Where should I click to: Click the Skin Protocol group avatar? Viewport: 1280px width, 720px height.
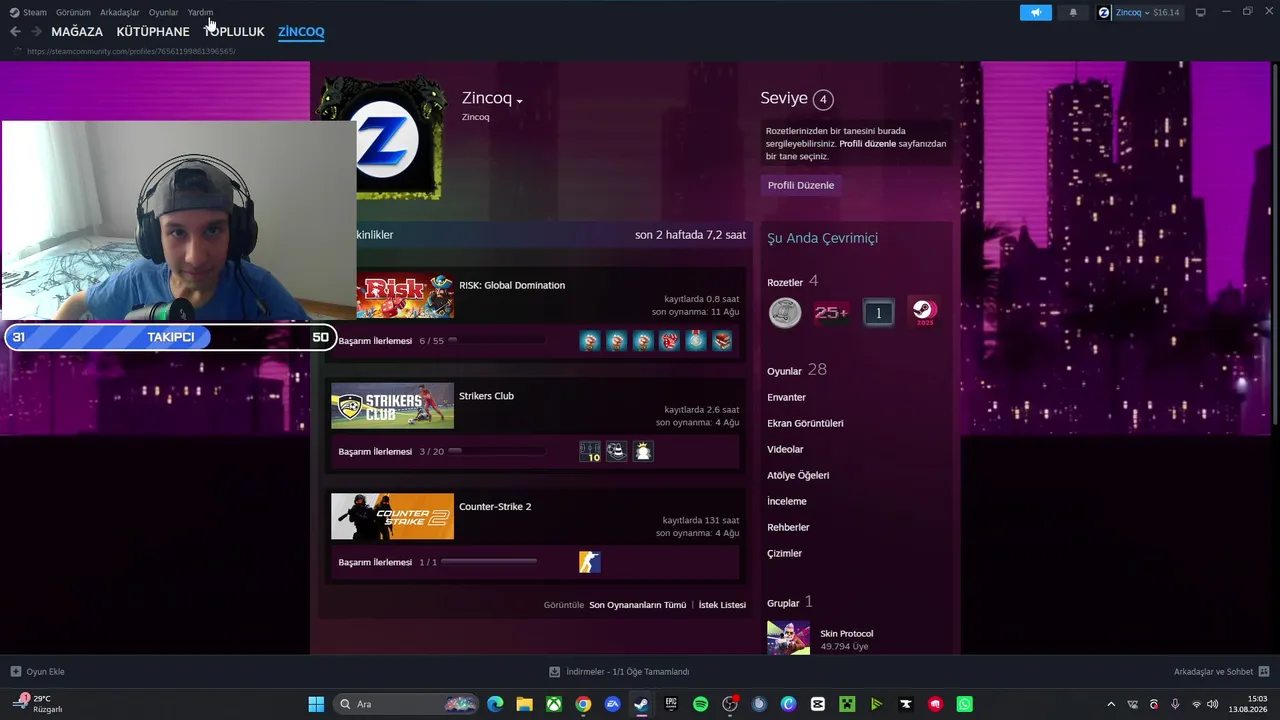[788, 638]
